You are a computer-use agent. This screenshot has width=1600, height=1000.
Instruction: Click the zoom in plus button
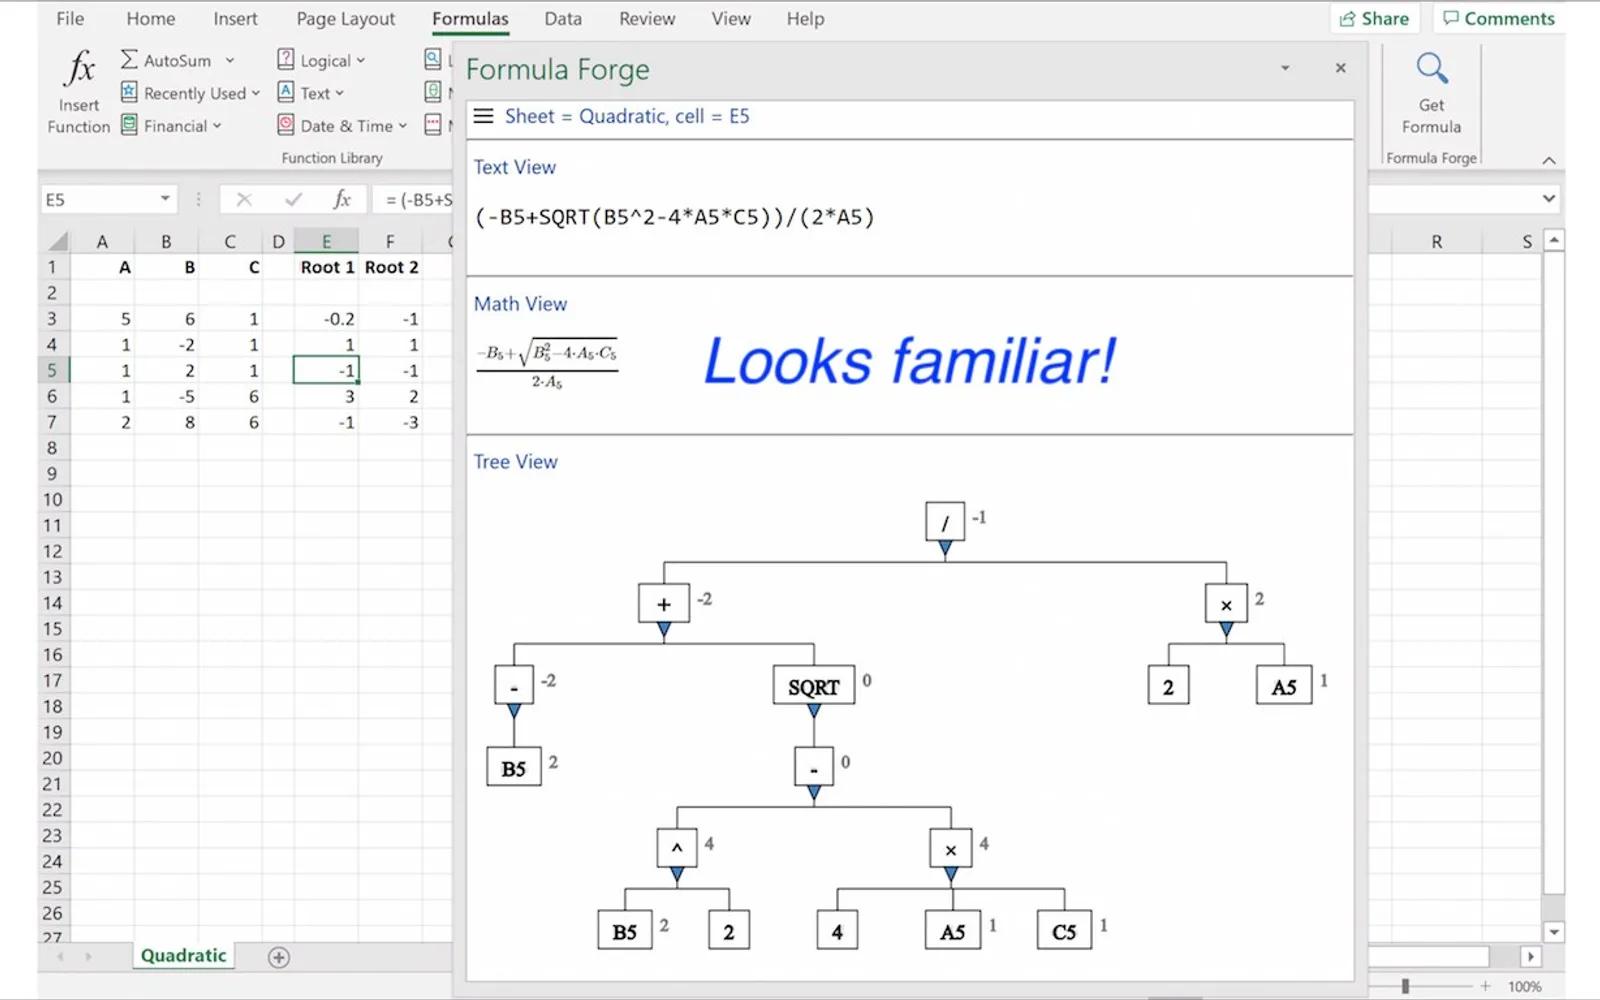1486,987
